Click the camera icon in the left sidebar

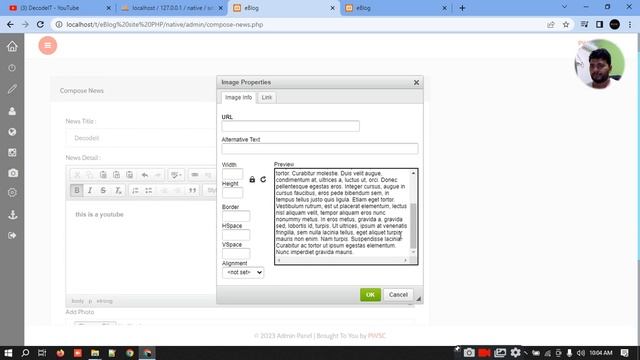tap(13, 173)
